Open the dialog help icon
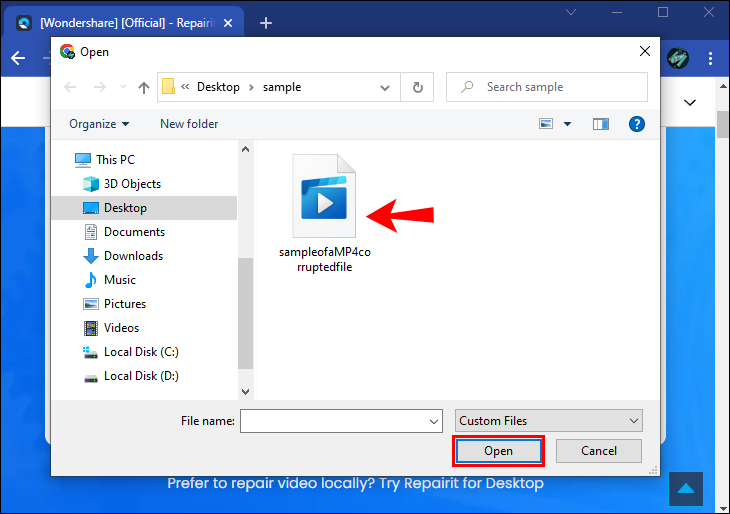The height and width of the screenshot is (514, 730). tap(636, 124)
